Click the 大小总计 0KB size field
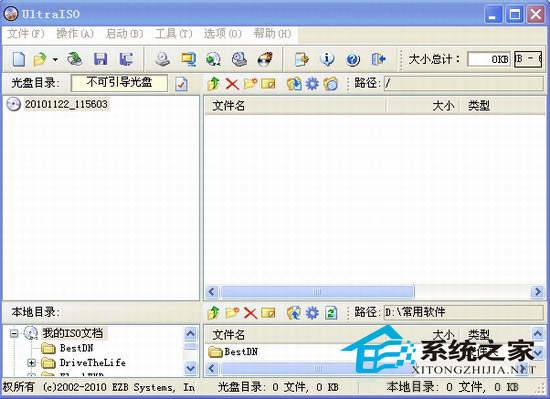The height and width of the screenshot is (399, 550). click(x=489, y=59)
